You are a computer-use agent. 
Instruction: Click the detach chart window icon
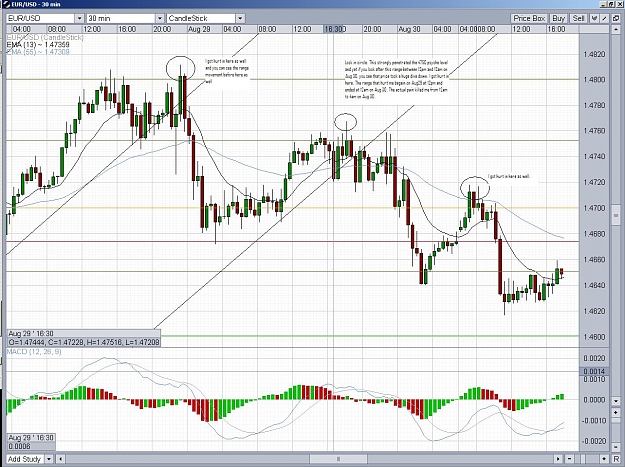pos(615,18)
